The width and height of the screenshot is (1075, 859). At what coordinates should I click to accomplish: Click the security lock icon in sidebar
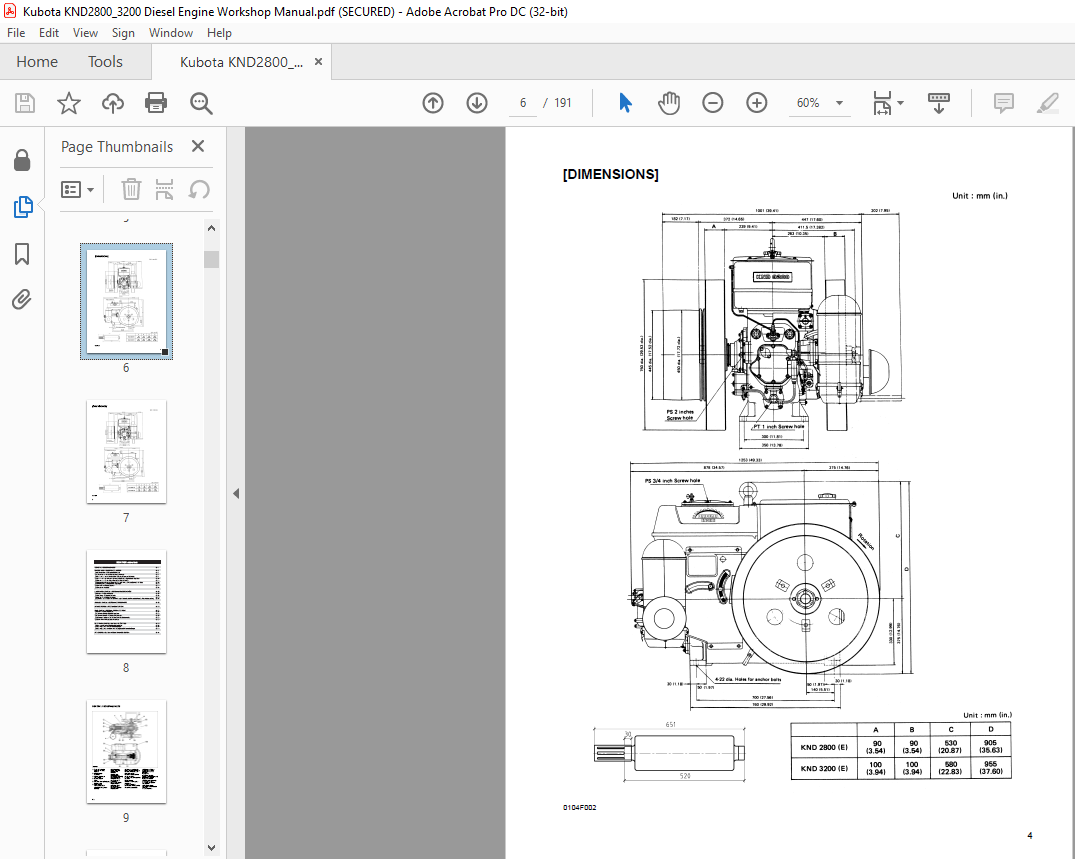[22, 160]
